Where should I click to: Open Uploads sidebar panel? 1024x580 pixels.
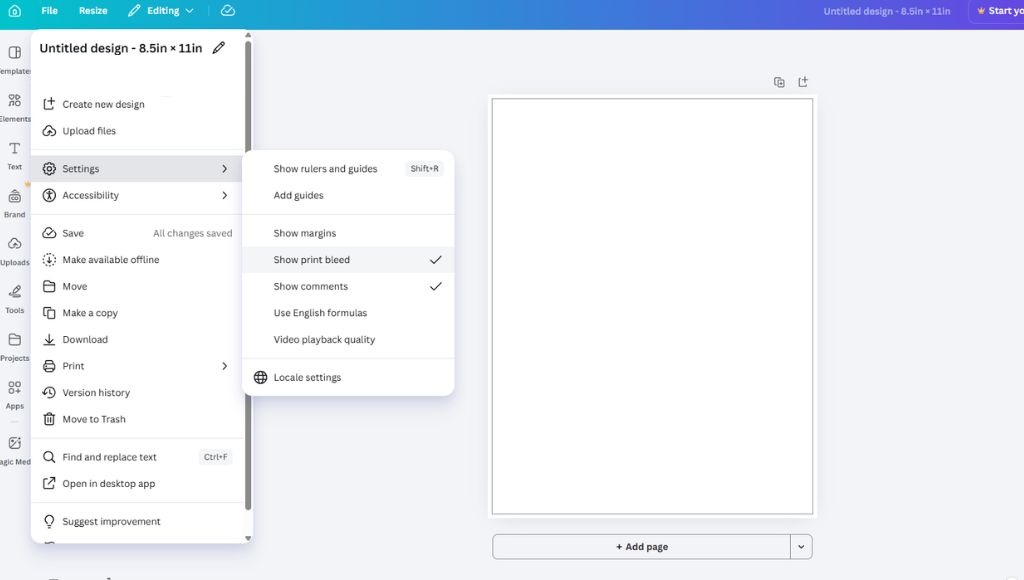tap(14, 250)
